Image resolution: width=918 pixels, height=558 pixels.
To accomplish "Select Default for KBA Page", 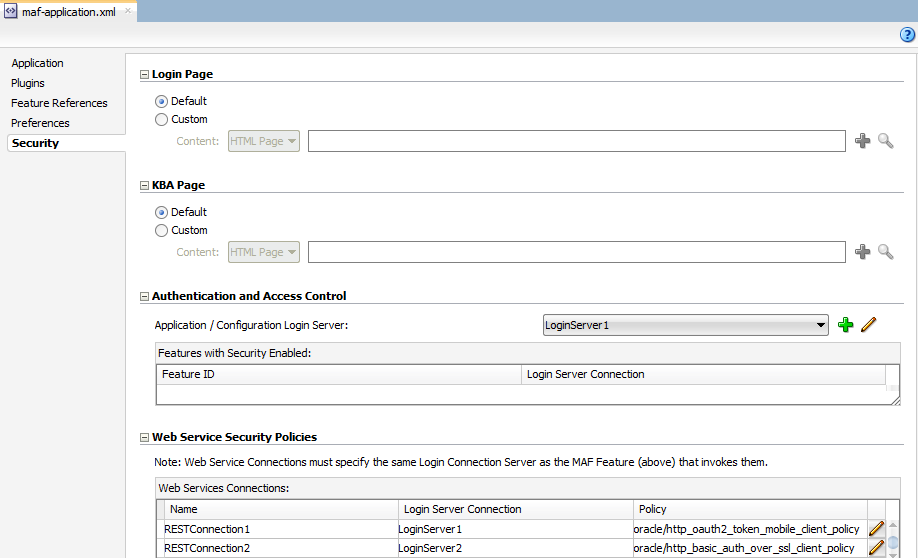I will 161,213.
